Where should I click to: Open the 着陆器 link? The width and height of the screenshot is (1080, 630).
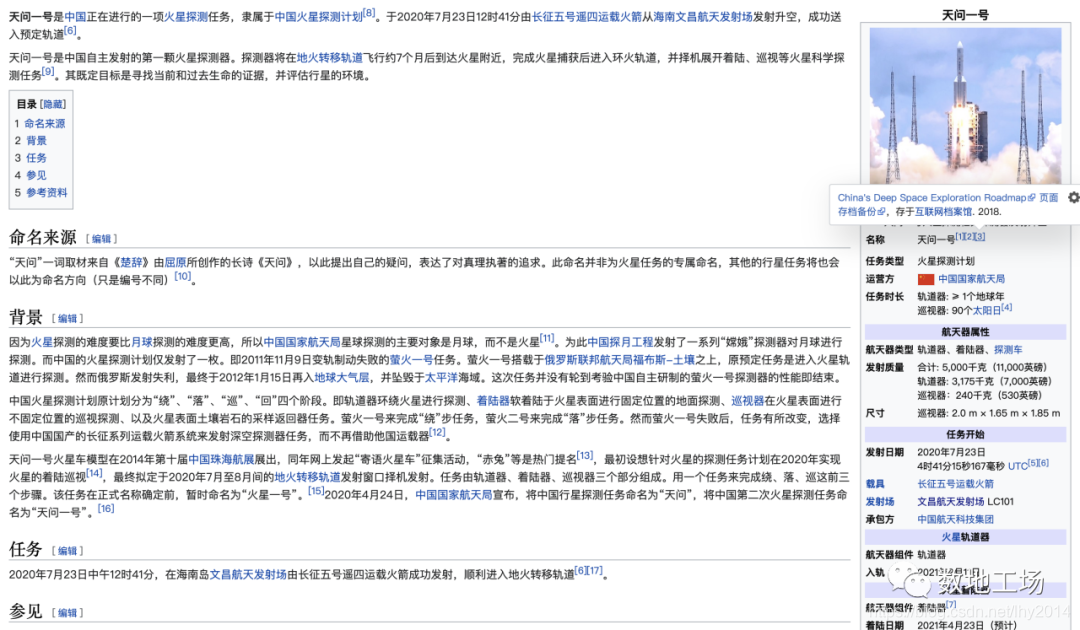point(493,401)
